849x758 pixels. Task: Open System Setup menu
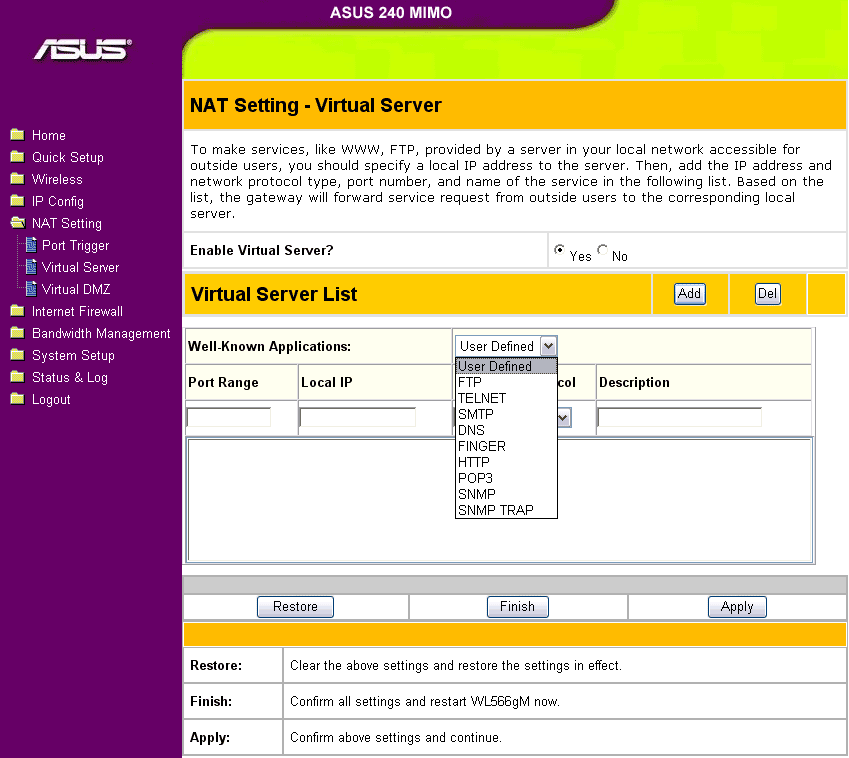click(73, 356)
